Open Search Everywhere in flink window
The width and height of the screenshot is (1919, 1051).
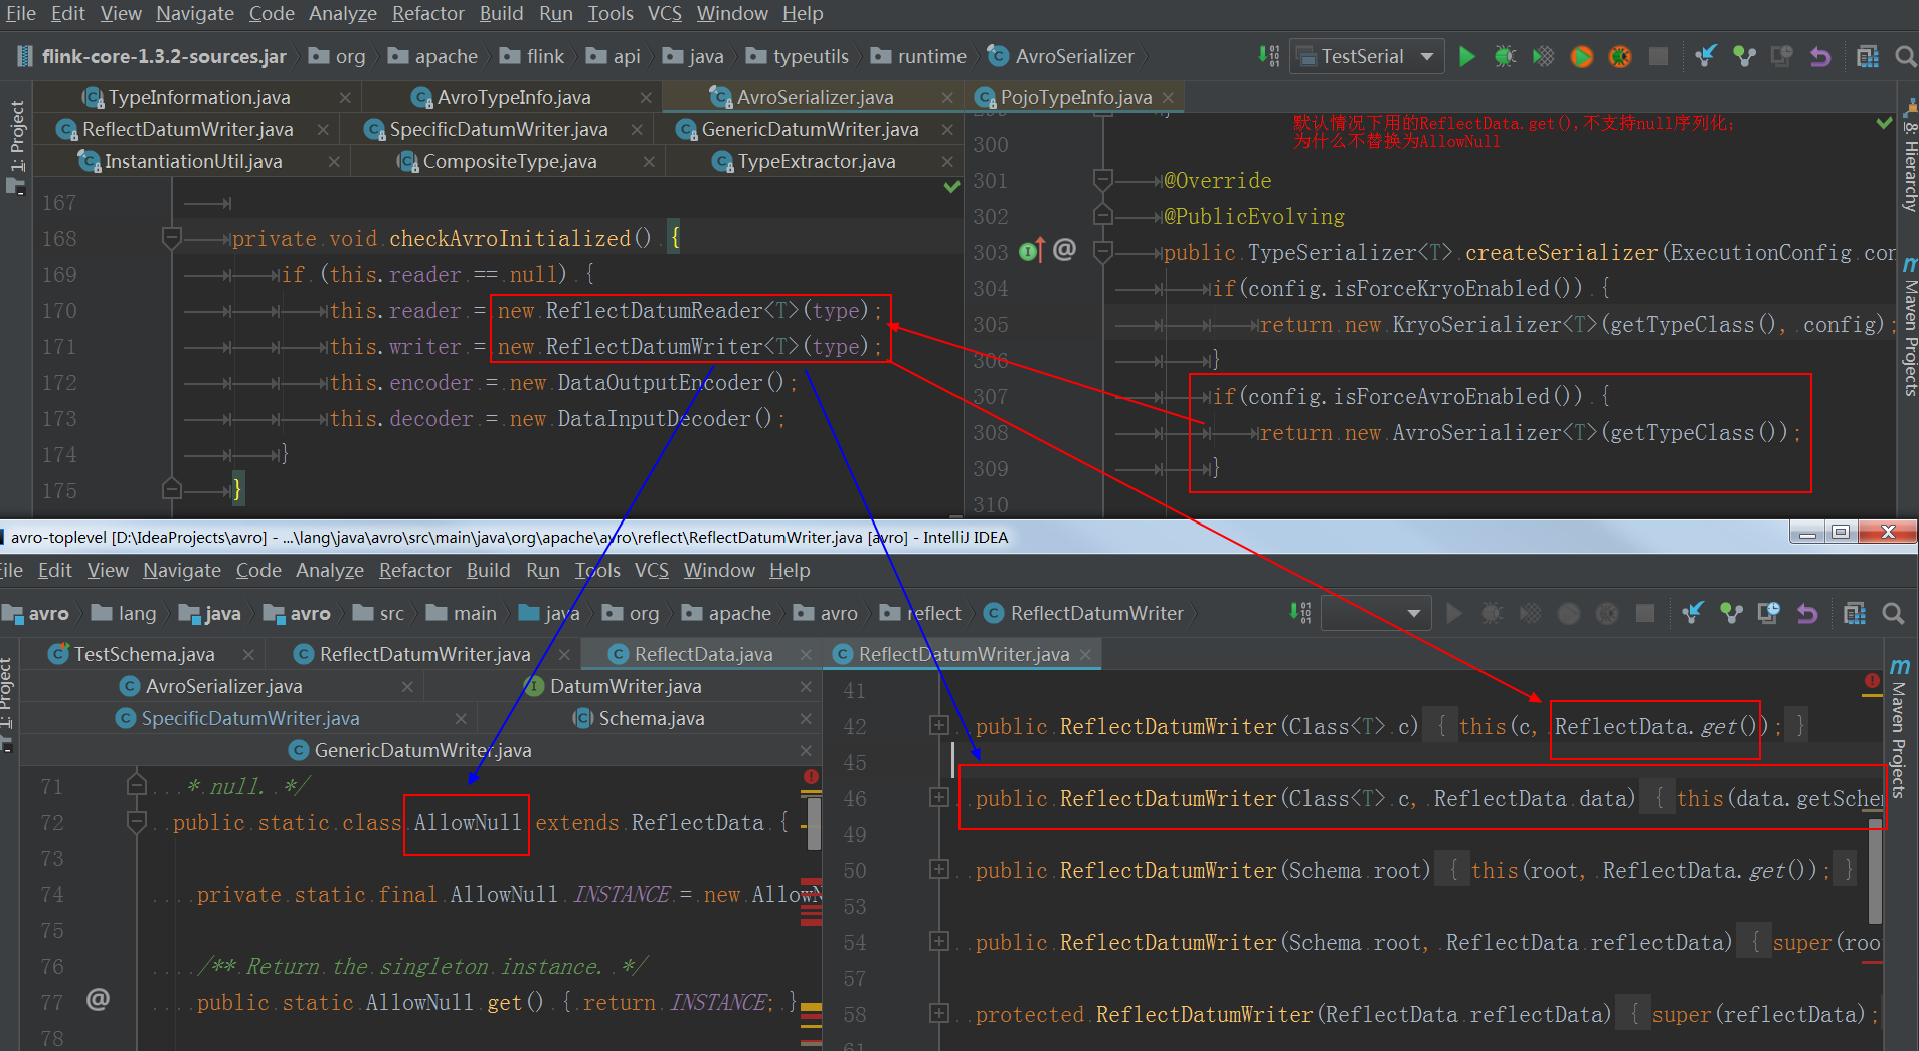pyautogui.click(x=1905, y=56)
